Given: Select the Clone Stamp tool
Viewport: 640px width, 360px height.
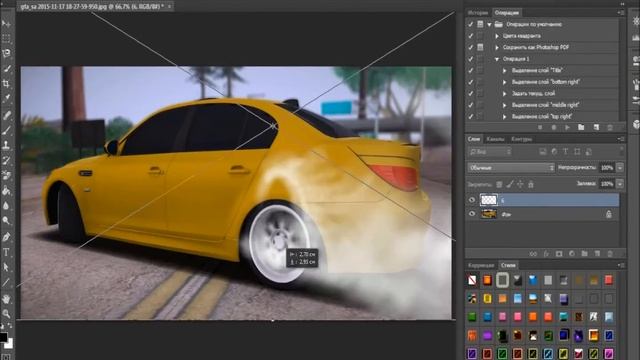Looking at the screenshot, I should [6, 145].
